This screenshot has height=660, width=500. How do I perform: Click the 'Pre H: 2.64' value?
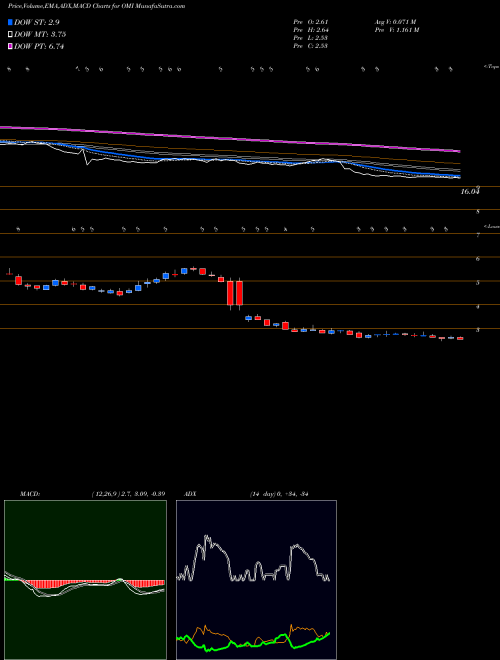coord(311,30)
